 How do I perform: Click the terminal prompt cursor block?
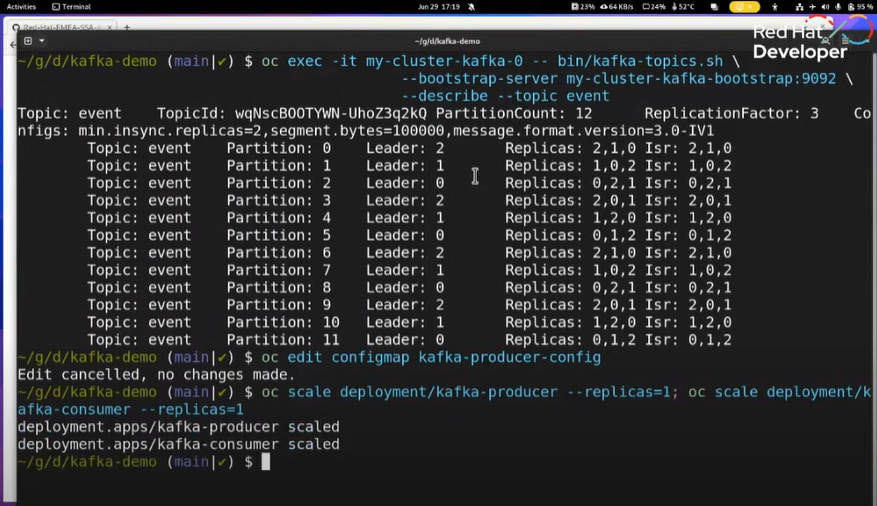click(266, 462)
